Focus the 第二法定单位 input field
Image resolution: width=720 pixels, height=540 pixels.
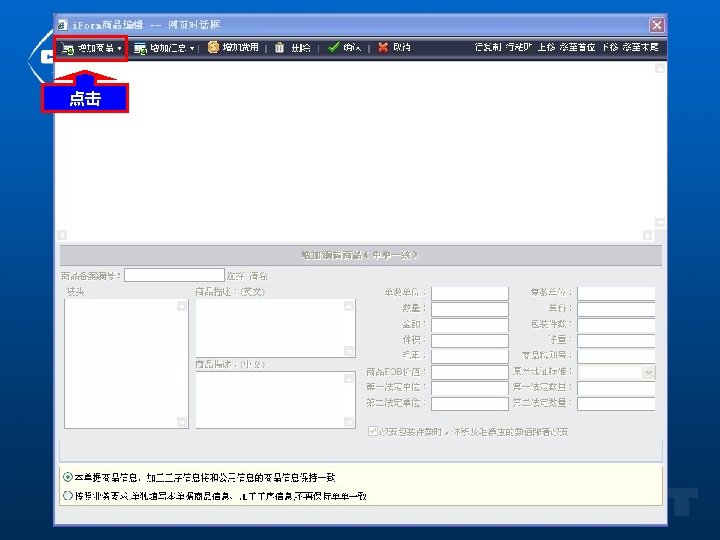point(470,404)
